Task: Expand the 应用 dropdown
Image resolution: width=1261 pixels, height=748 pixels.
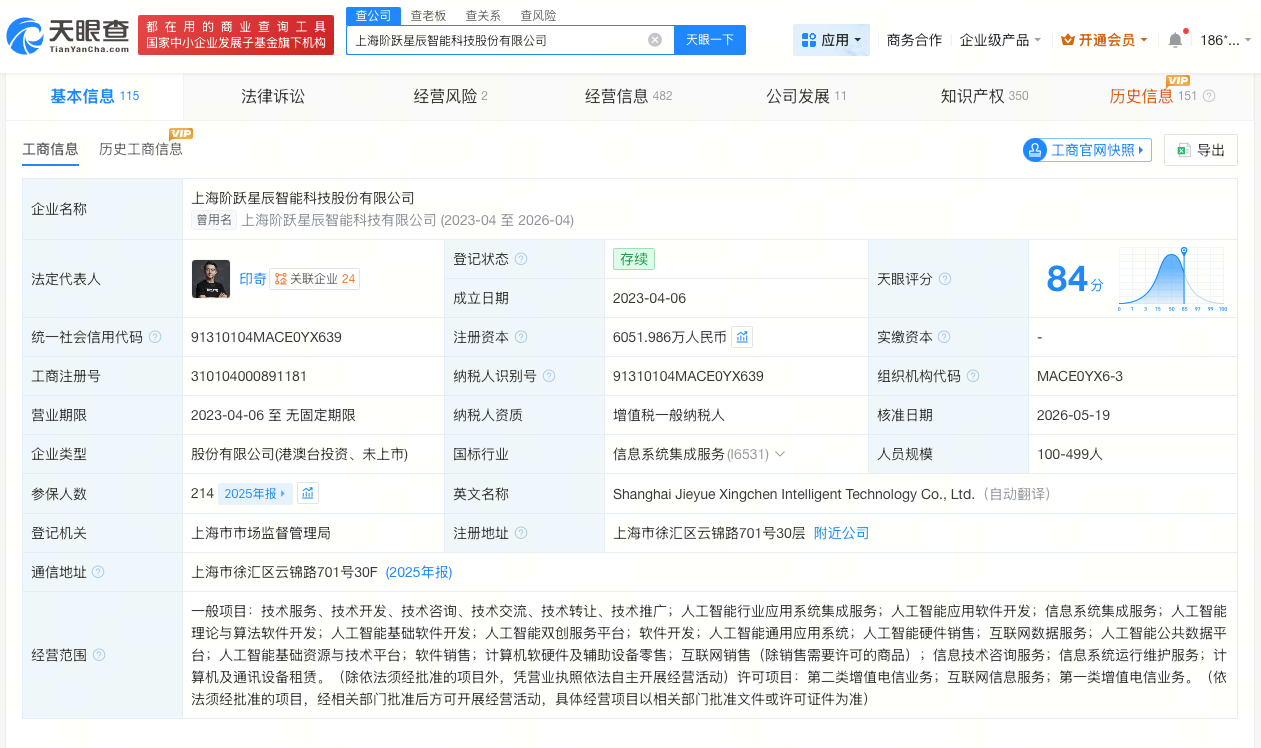Action: coord(831,40)
